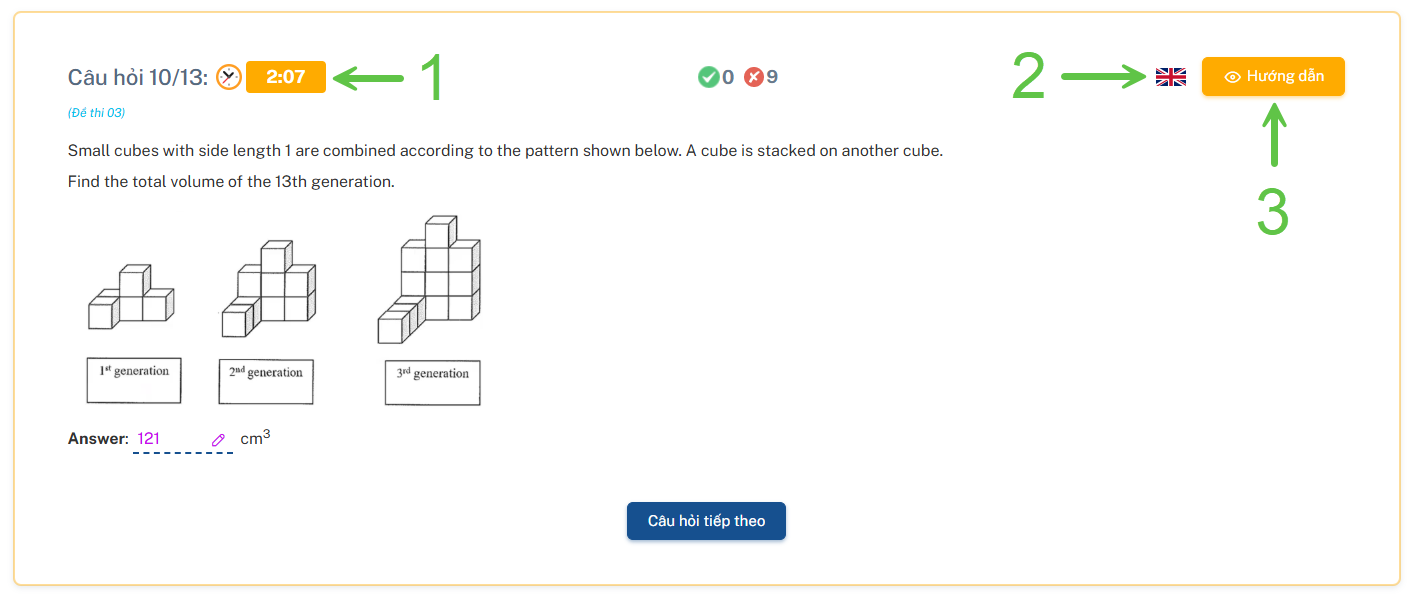This screenshot has height=596, width=1410.
Task: Click the 2nd generation label box
Action: pyautogui.click(x=265, y=381)
